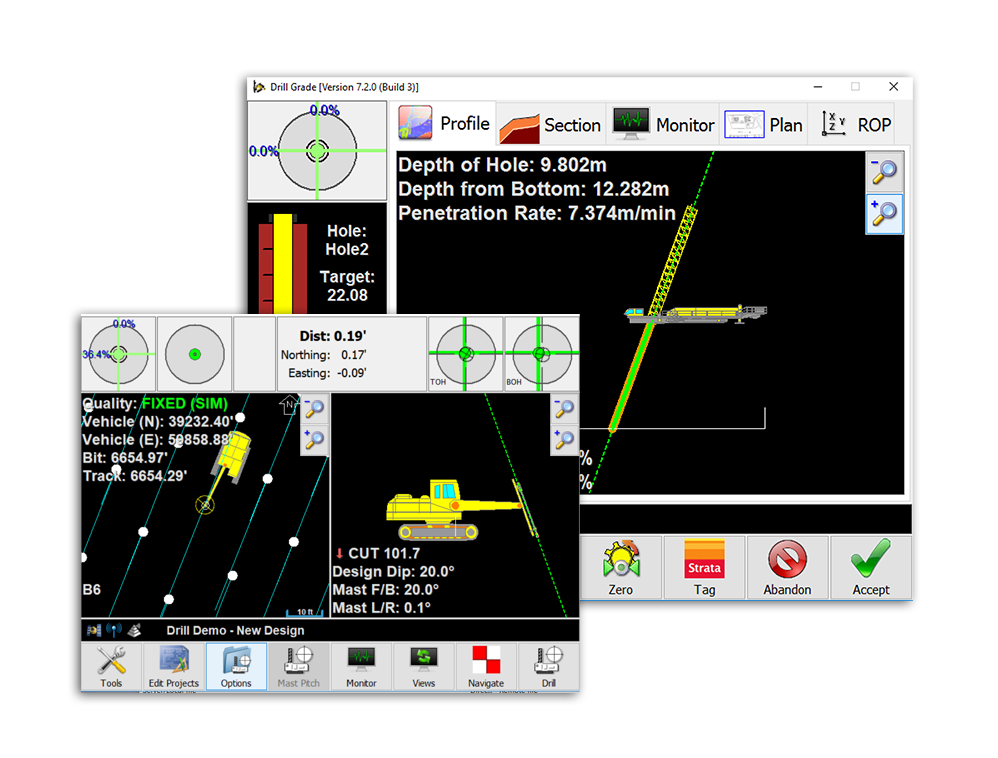
Task: Click the Target: 22.08 label
Action: (347, 286)
